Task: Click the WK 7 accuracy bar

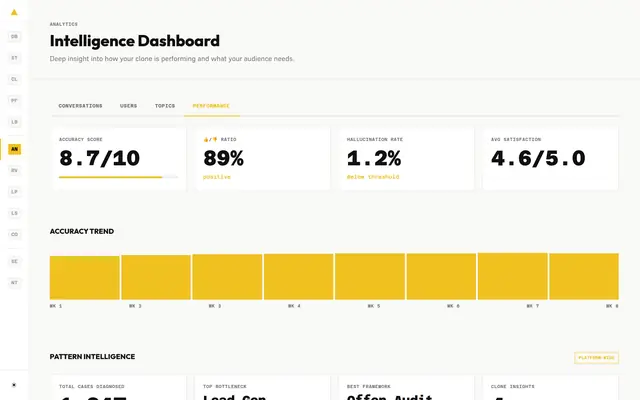Action: (x=513, y=276)
